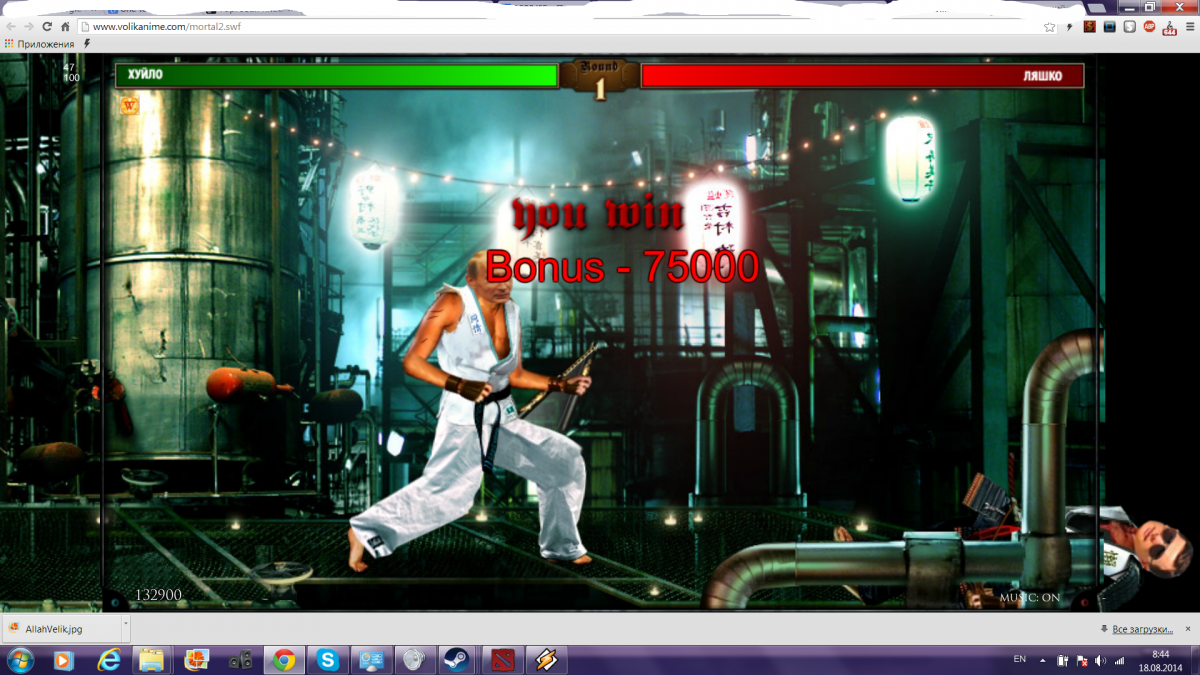Image resolution: width=1200 pixels, height=675 pixels.
Task: Open Internet Explorer from the taskbar
Action: pyautogui.click(x=108, y=660)
